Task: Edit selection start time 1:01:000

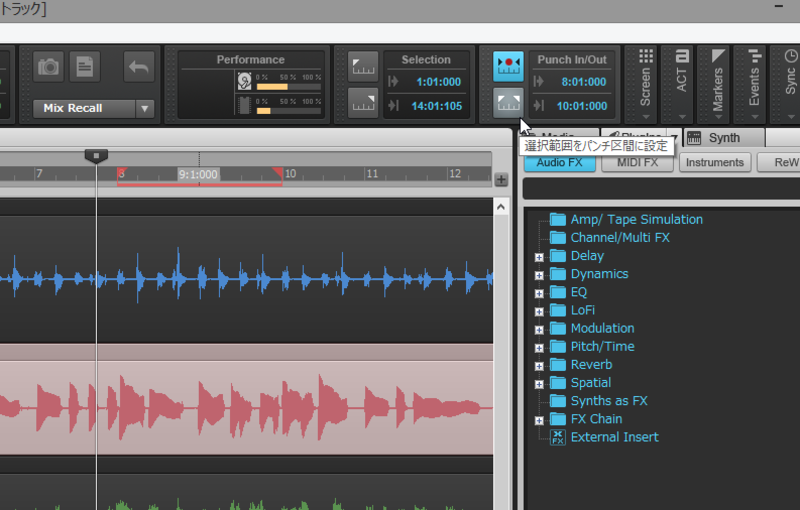Action: point(438,82)
